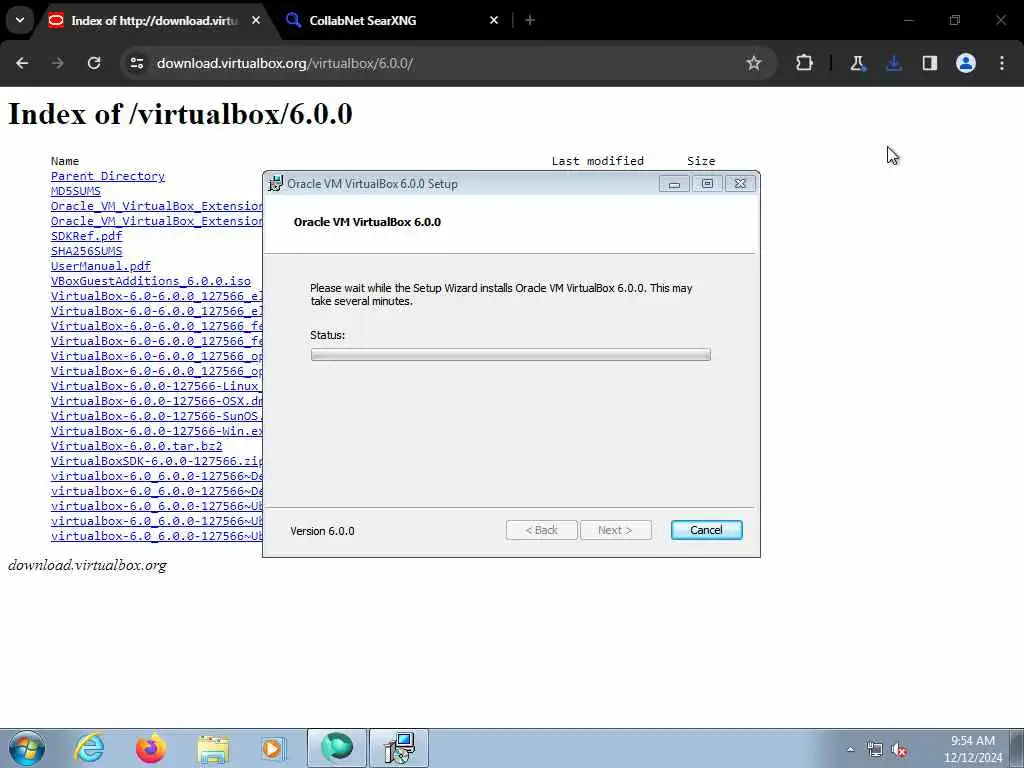Open the SDKRef.pdf link

(86, 236)
